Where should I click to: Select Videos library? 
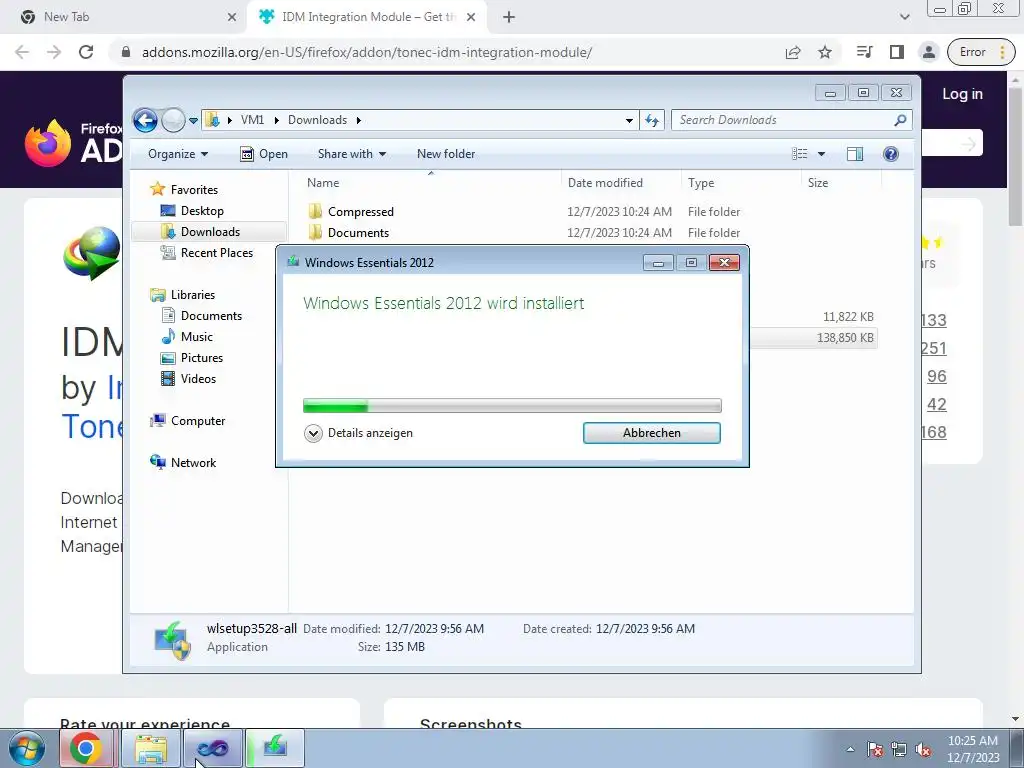[188, 379]
